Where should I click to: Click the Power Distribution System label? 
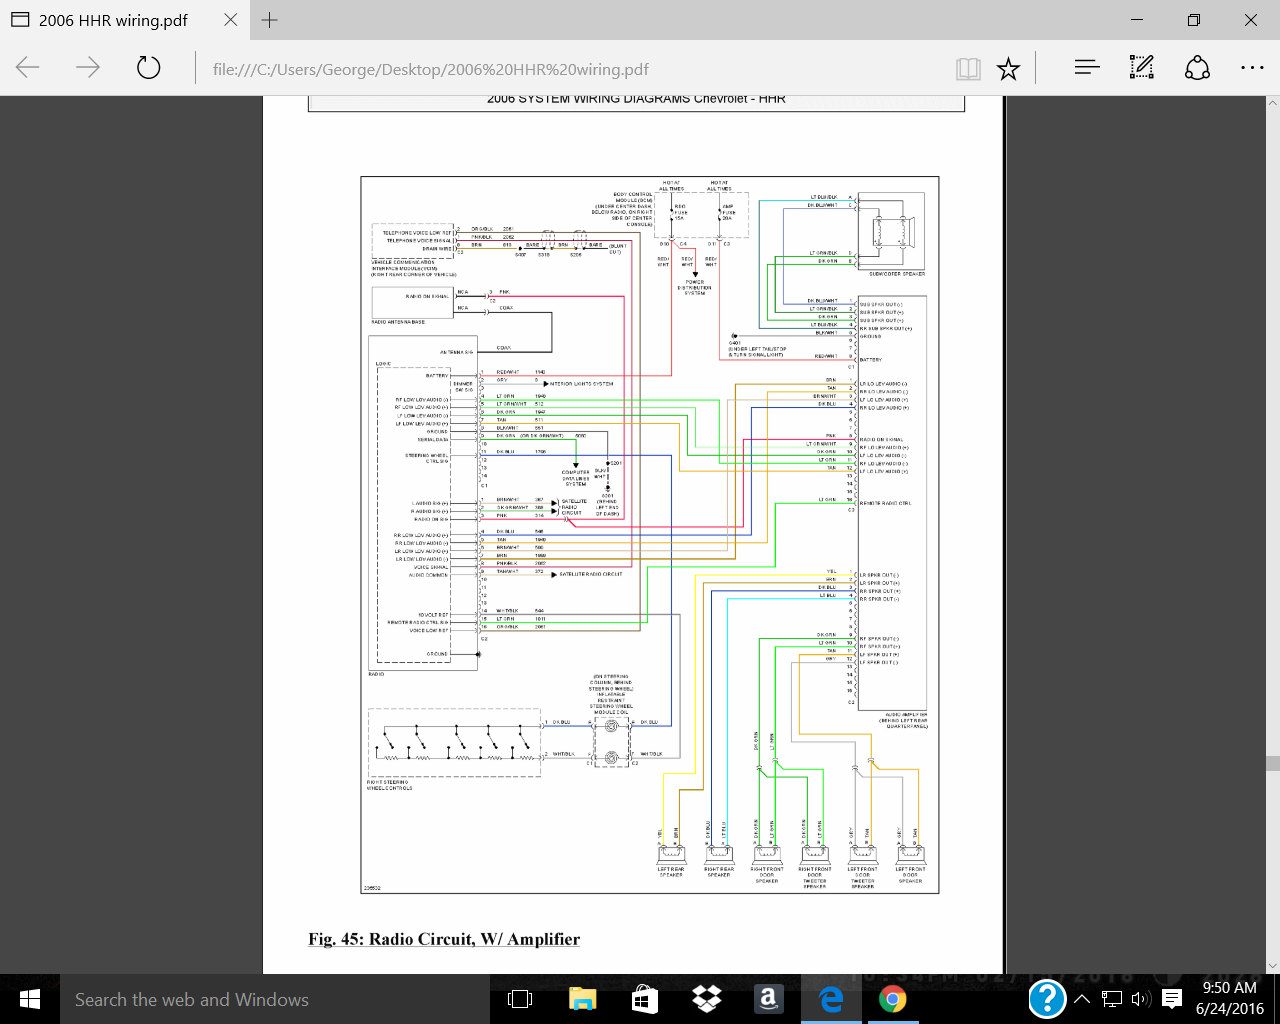[x=695, y=288]
